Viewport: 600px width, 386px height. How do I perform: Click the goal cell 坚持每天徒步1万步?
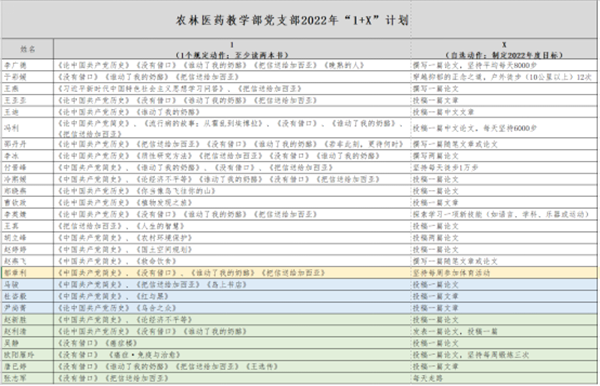click(x=504, y=168)
